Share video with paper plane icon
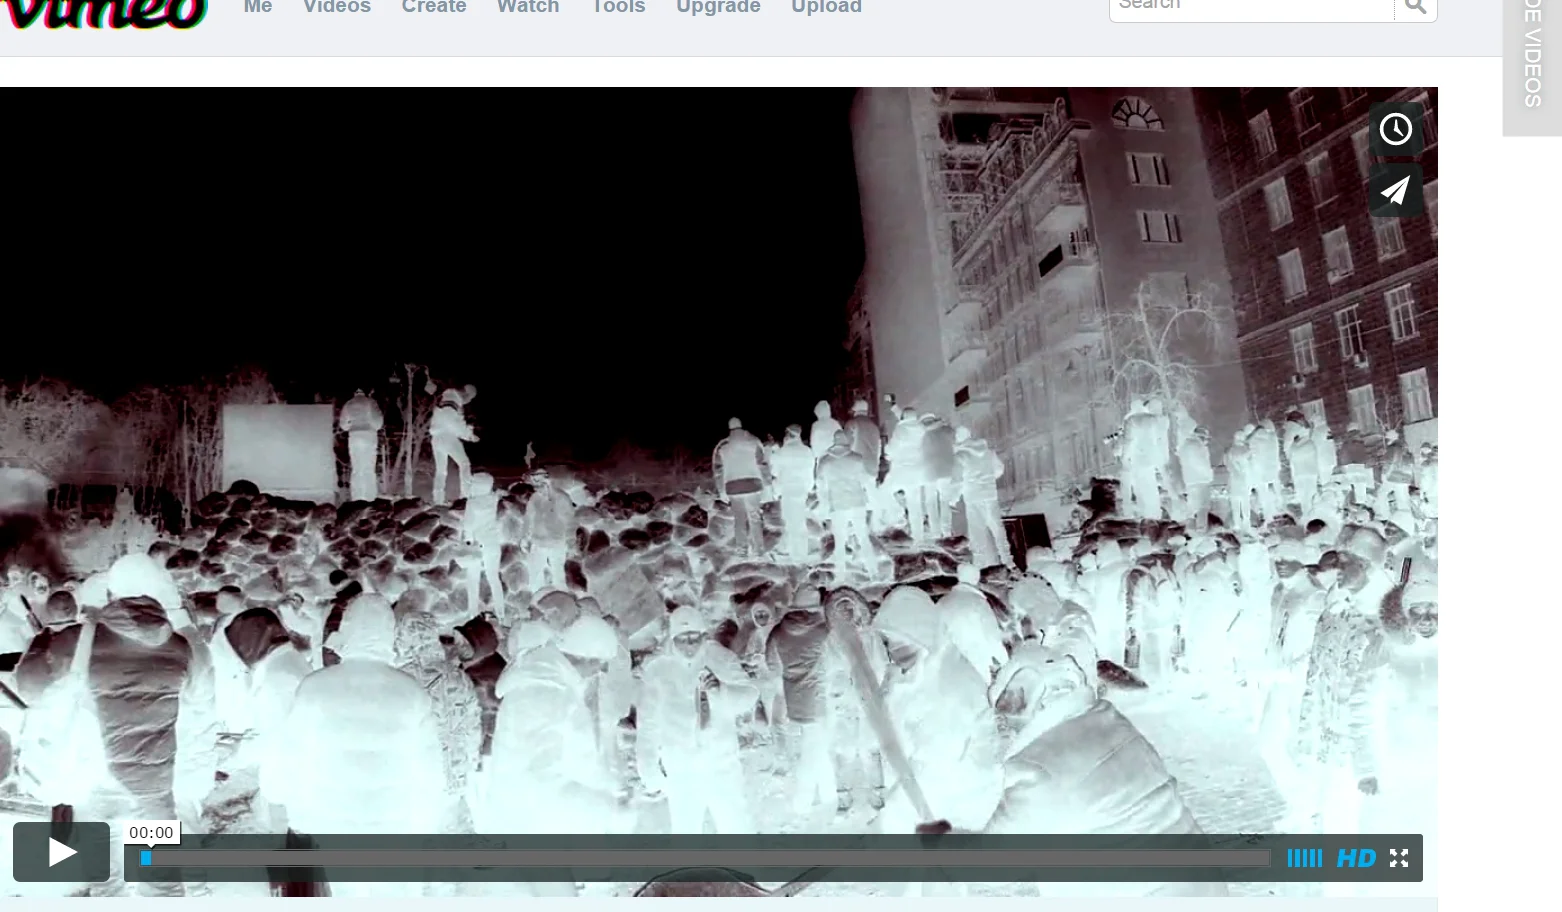Image resolution: width=1562 pixels, height=912 pixels. (x=1396, y=190)
